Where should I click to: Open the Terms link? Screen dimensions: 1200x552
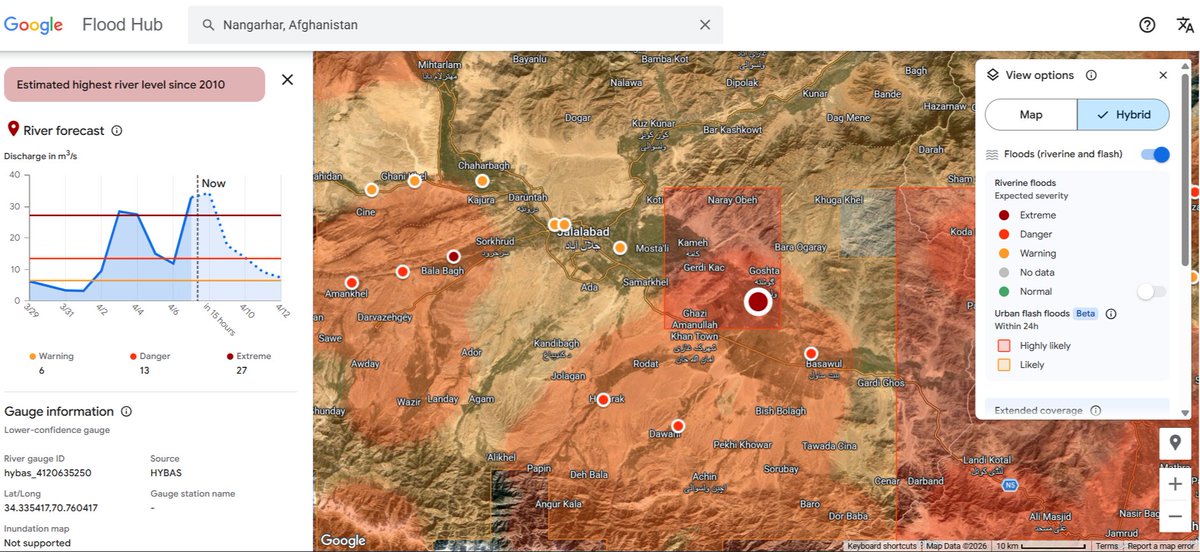[1107, 546]
